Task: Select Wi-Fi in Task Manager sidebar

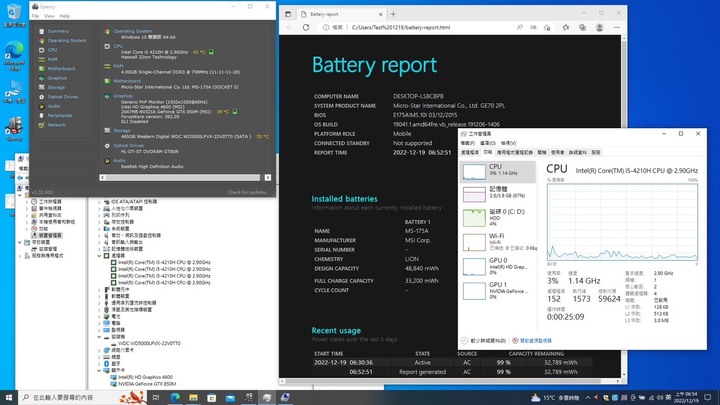Action: pyautogui.click(x=498, y=242)
